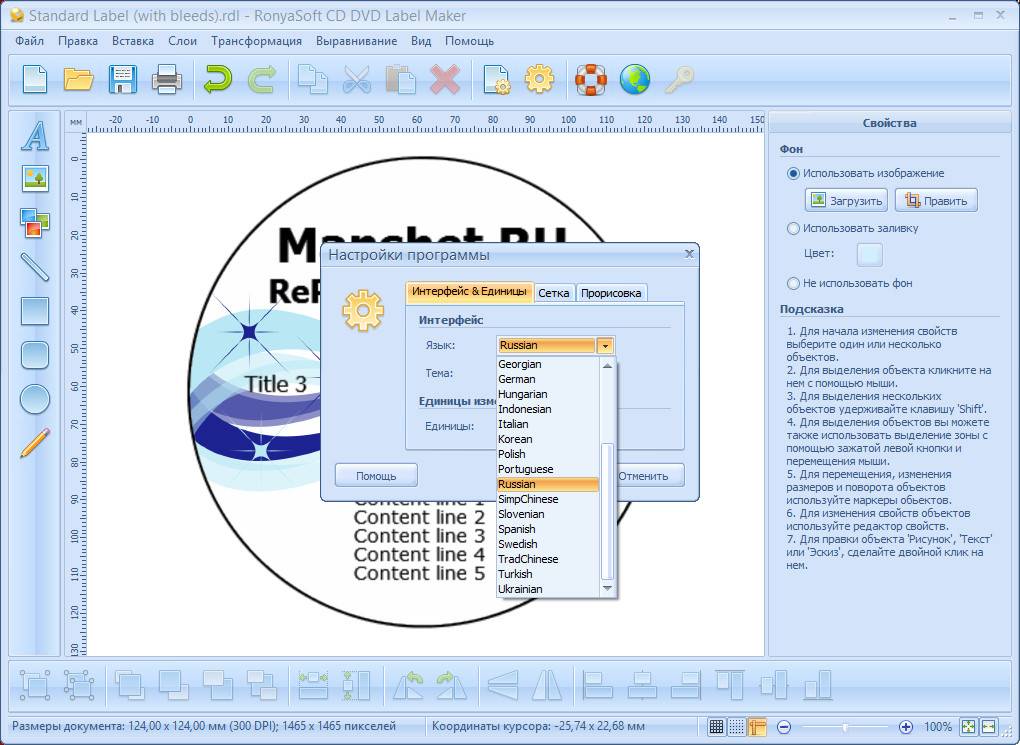The image size is (1020, 745).
Task: Click the Править button
Action: (936, 200)
